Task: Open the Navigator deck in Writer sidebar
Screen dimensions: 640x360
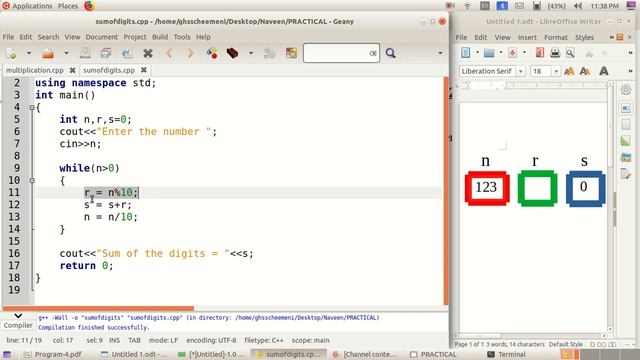Action: [x=625, y=174]
